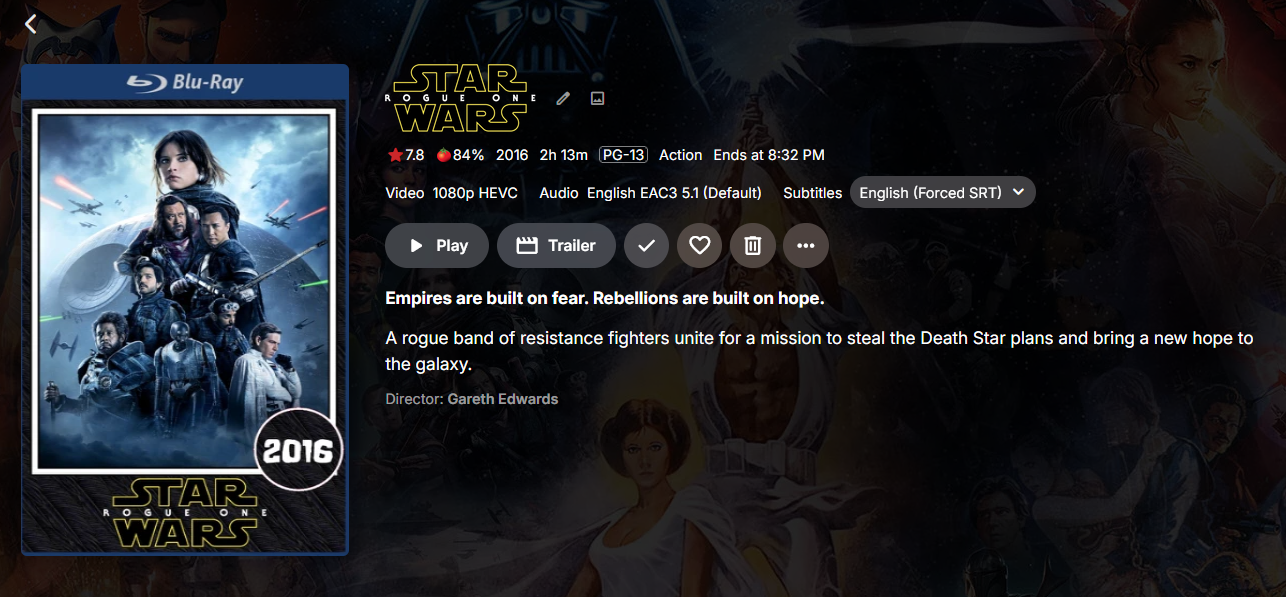Toggle the heart favorite button
This screenshot has height=597, width=1286.
click(700, 245)
